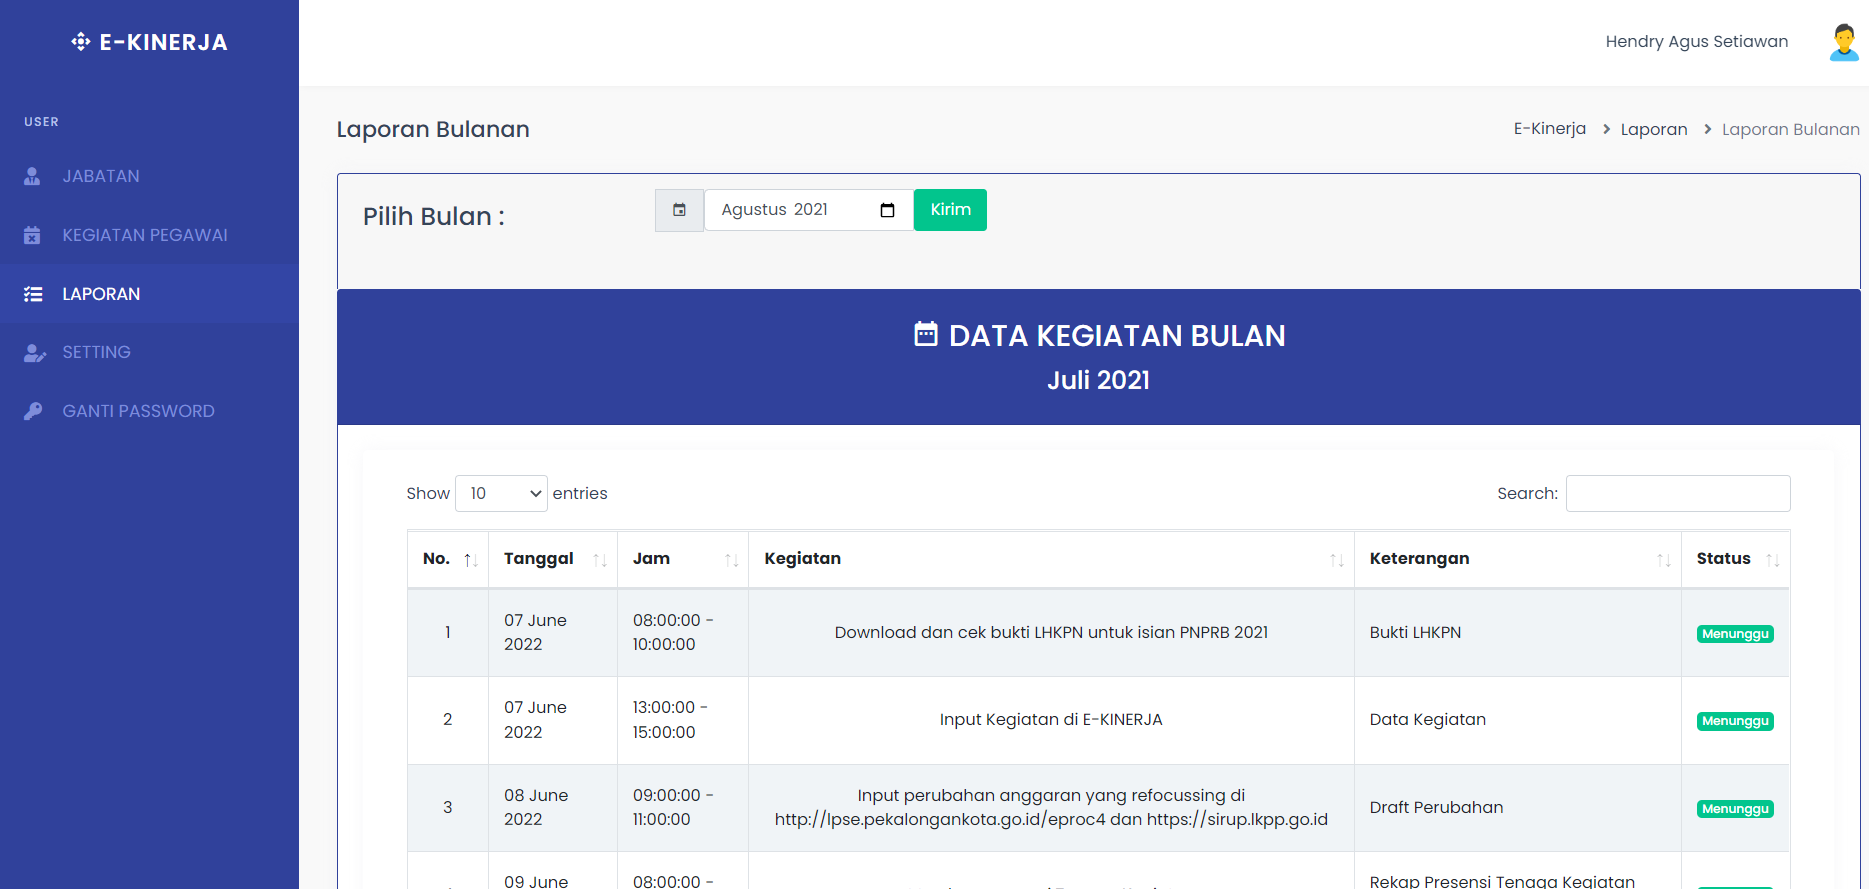The width and height of the screenshot is (1869, 889).
Task: Click calendar icon in Data Kegiatan Bulan header
Action: [x=926, y=334]
